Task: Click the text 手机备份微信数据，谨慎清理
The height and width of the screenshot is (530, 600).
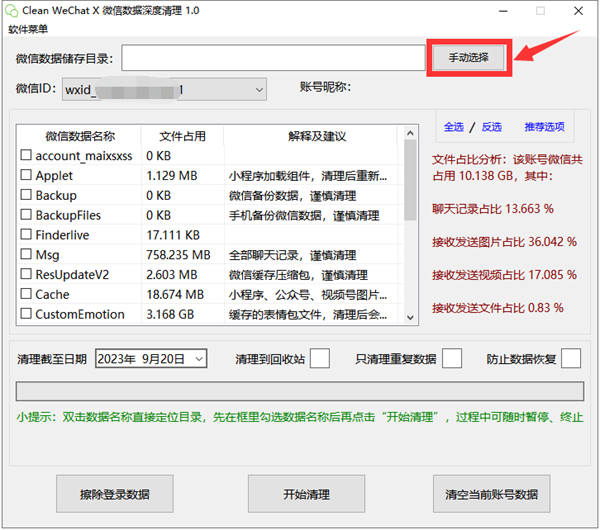Action: pyautogui.click(x=304, y=216)
